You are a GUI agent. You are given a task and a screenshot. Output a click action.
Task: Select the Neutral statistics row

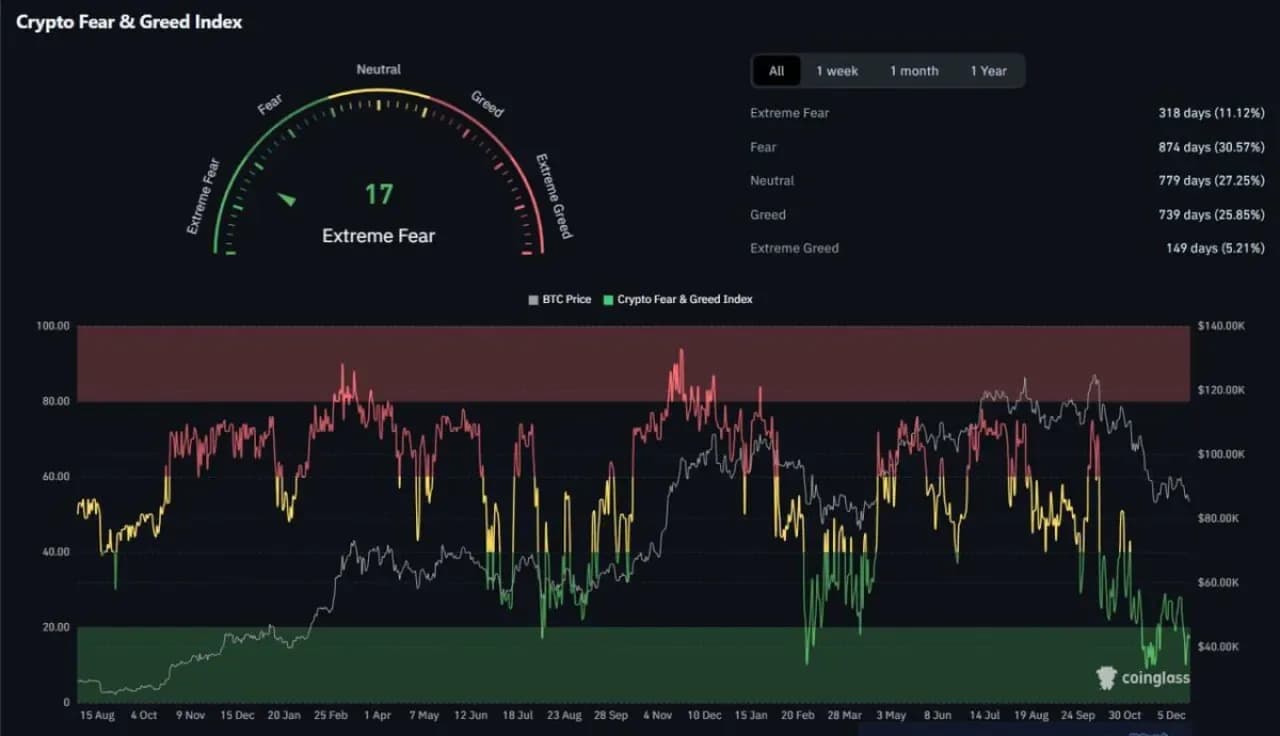point(1007,181)
